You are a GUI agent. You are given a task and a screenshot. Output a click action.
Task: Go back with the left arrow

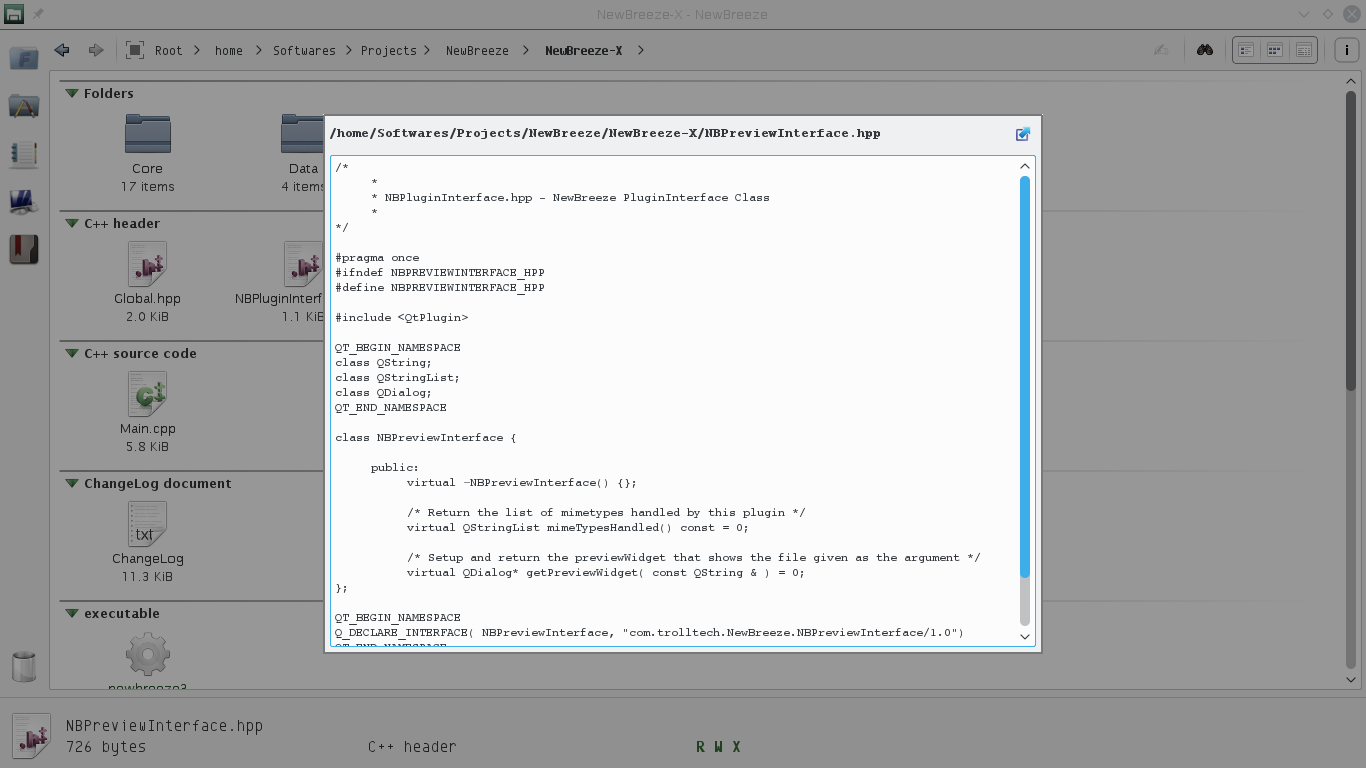pyautogui.click(x=62, y=50)
